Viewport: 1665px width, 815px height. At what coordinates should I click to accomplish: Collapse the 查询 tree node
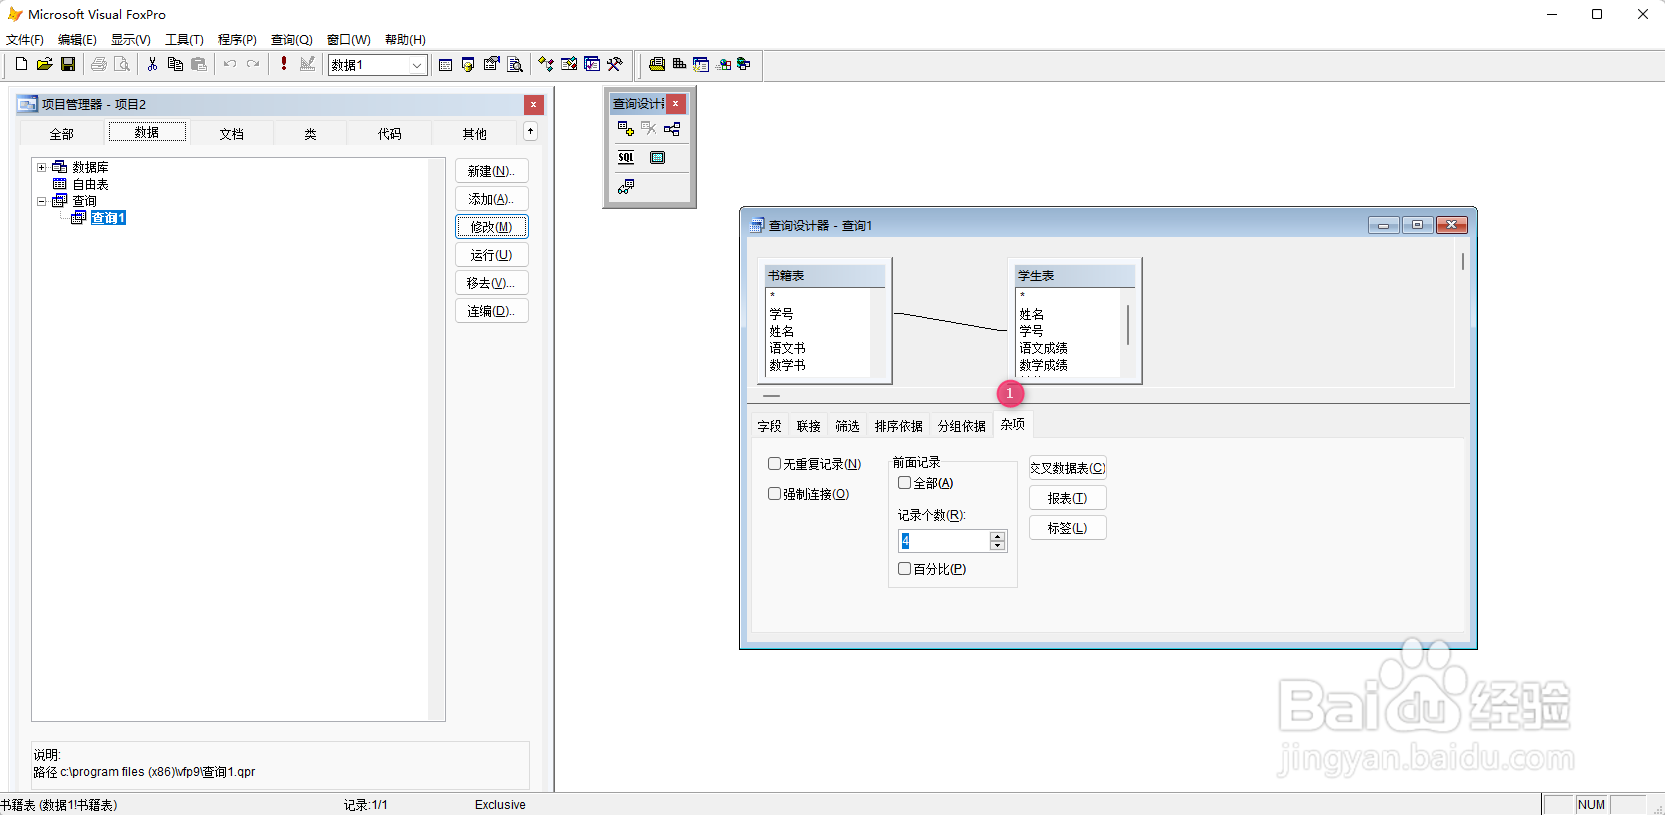pos(41,201)
